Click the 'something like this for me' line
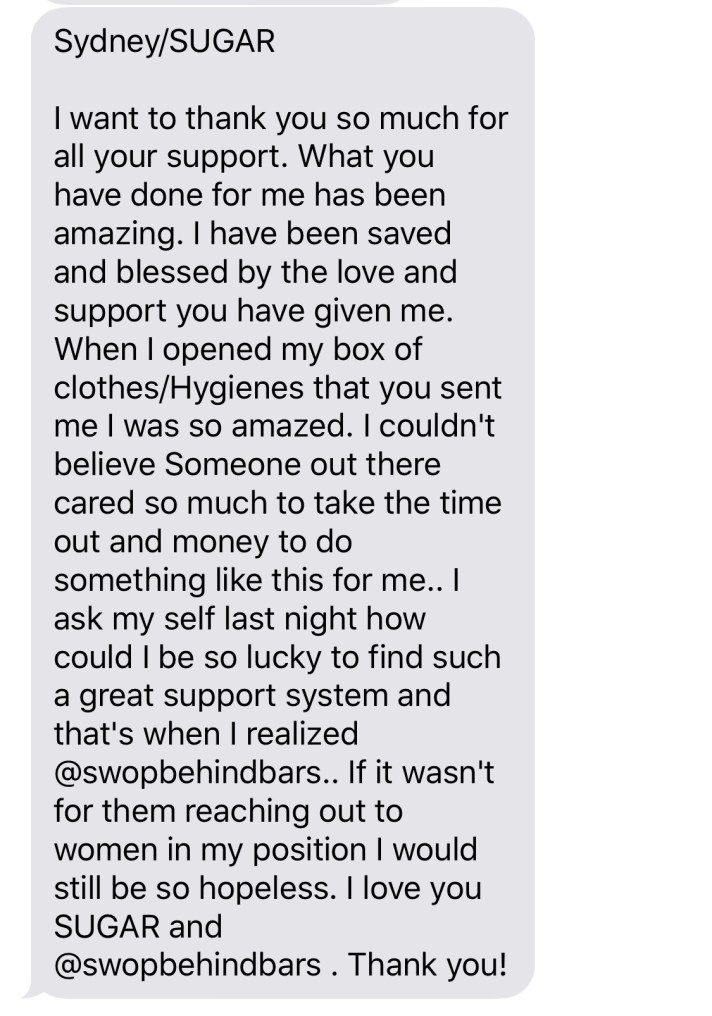 click(257, 581)
